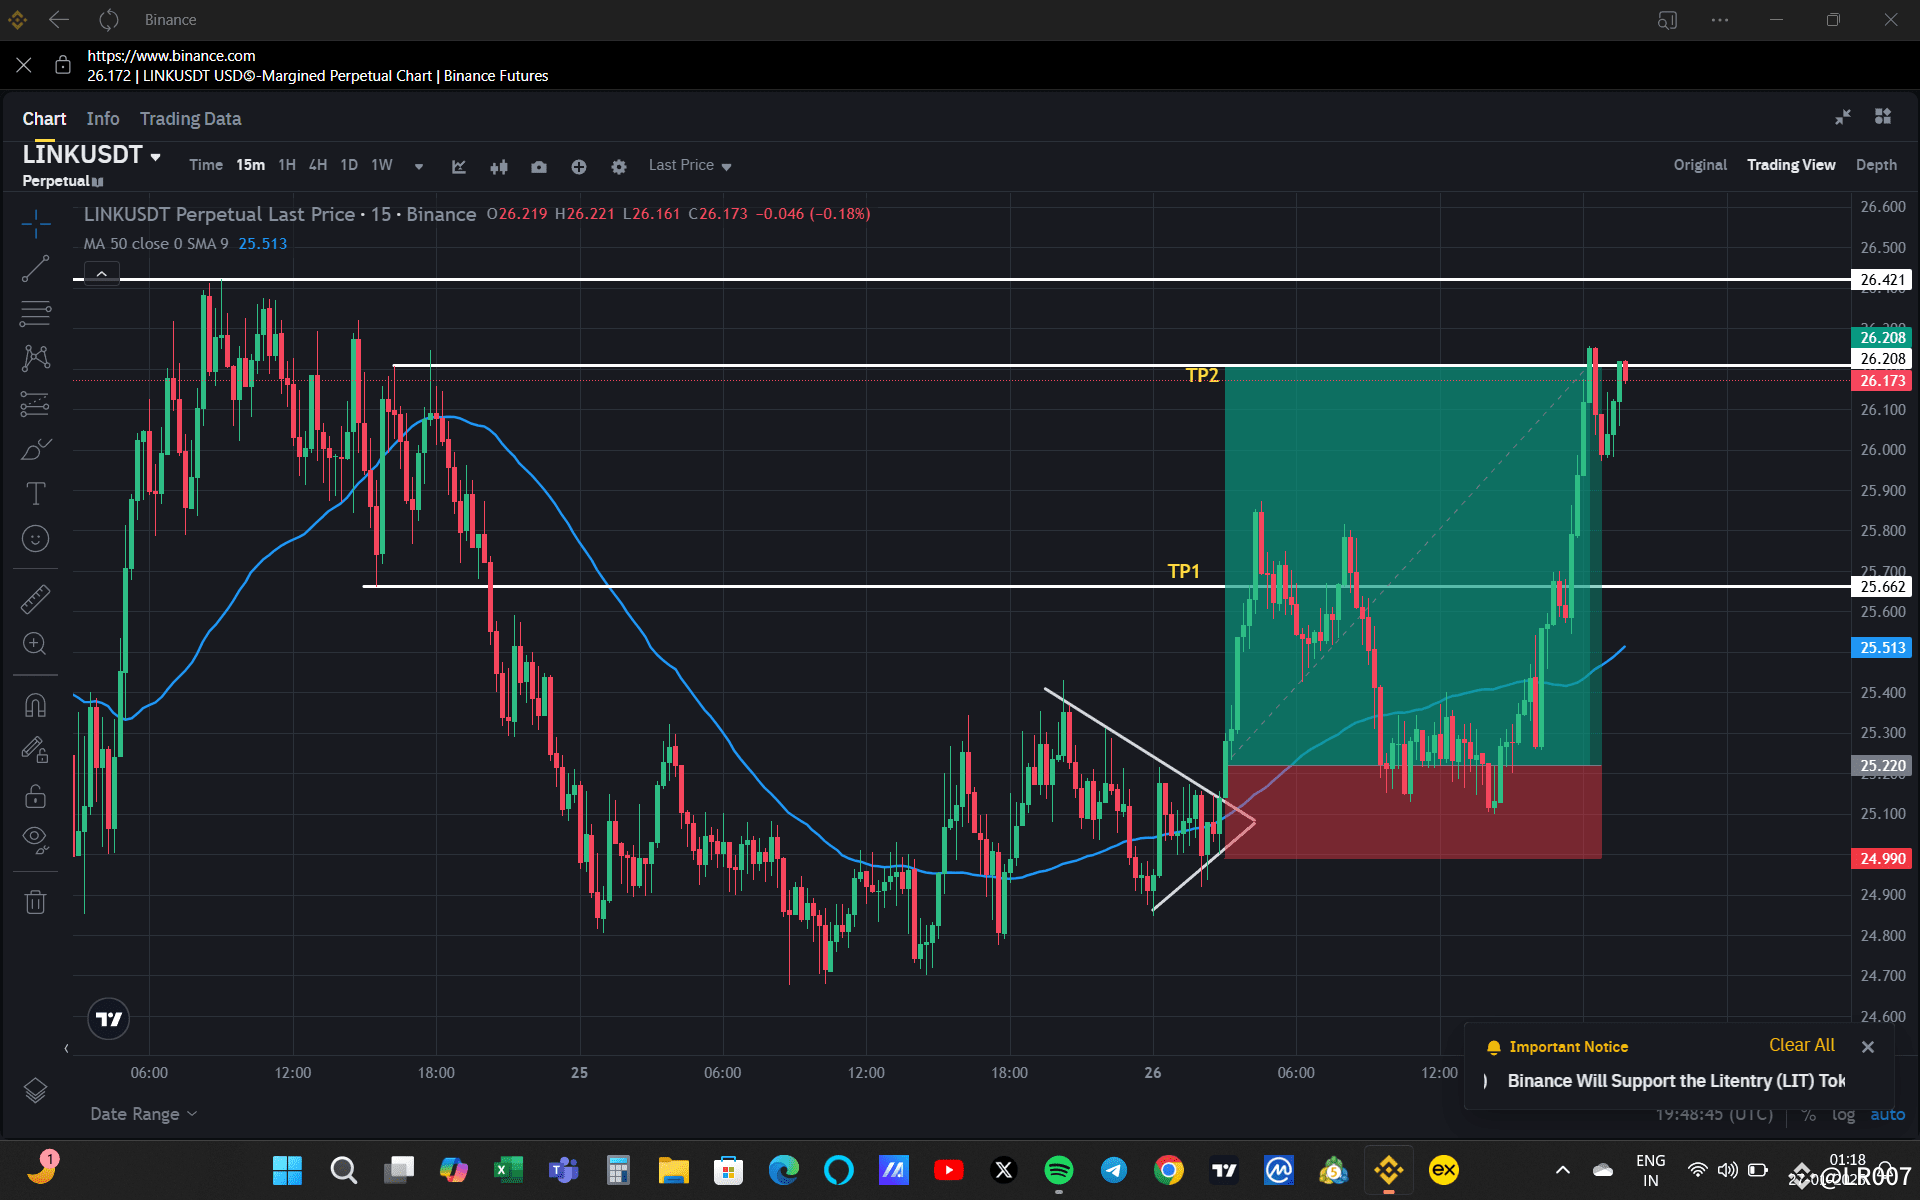Lock all drawing tools
The image size is (1920, 1200).
click(x=36, y=796)
